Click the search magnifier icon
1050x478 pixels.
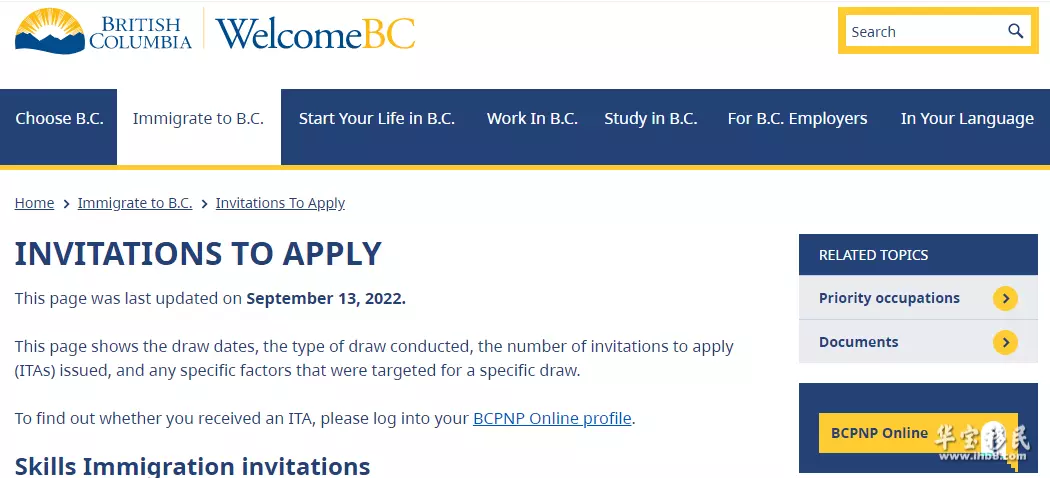pos(1015,31)
